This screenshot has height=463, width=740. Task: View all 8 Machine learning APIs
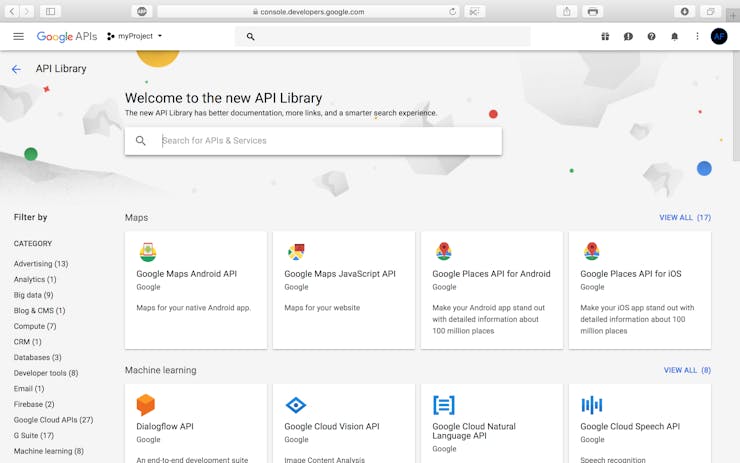[687, 370]
